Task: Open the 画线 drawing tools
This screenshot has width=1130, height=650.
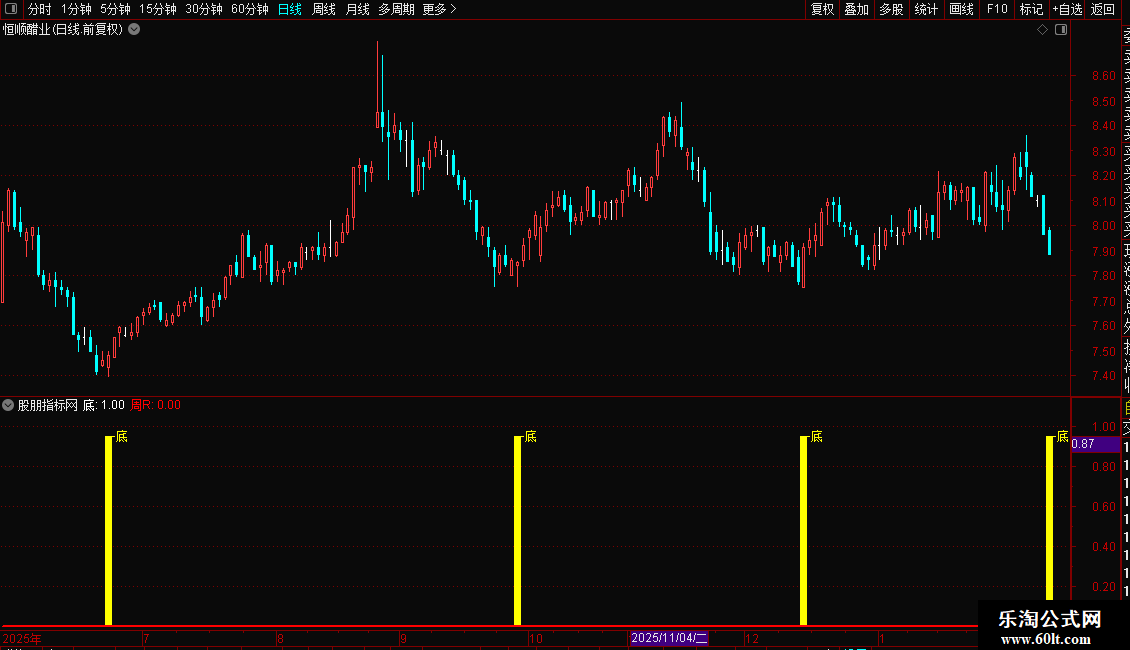Action: tap(961, 9)
